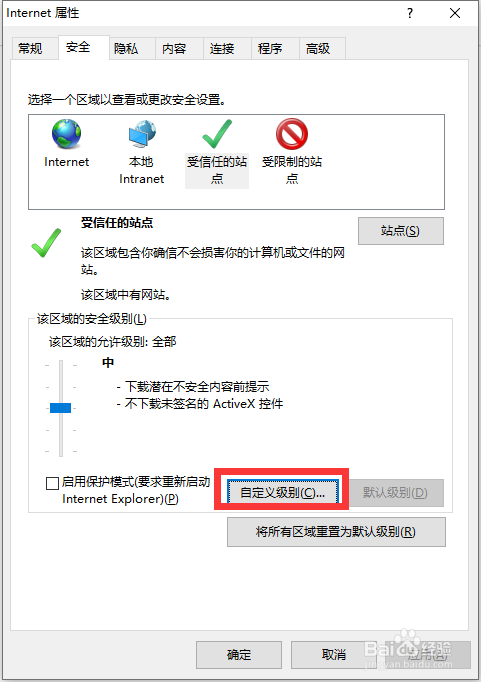Go to the 内容 tab
Image resolution: width=481 pixels, height=682 pixels.
(x=174, y=48)
